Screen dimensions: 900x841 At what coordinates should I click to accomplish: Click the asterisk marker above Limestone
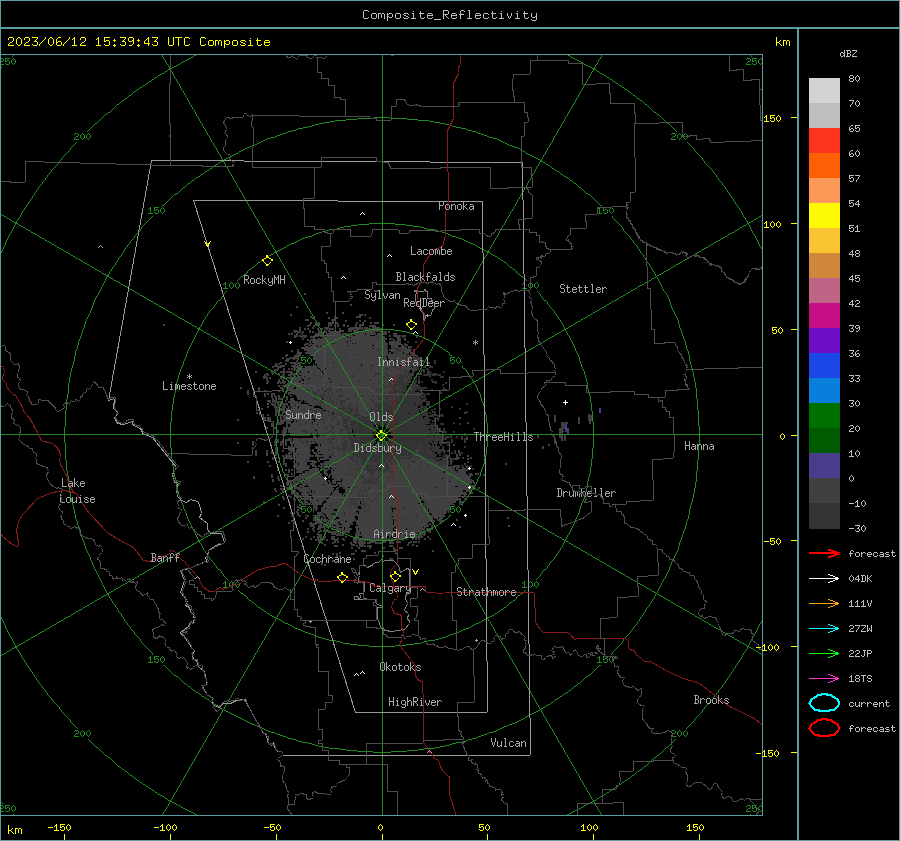click(189, 377)
